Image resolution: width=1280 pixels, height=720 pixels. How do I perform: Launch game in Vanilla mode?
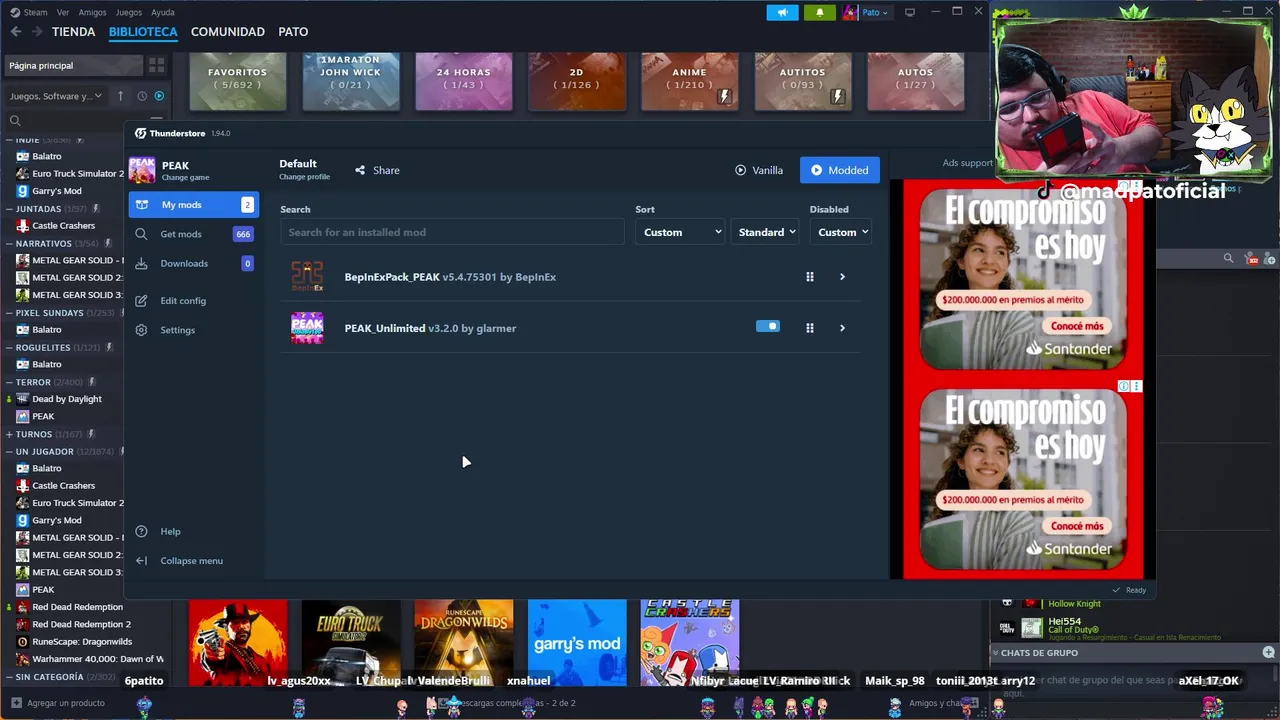(759, 170)
